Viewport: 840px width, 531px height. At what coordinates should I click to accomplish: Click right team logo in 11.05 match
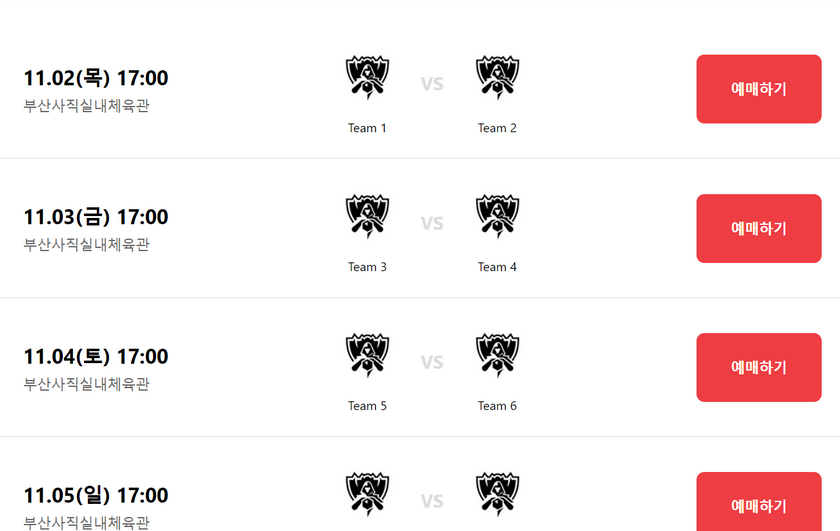[x=497, y=494]
